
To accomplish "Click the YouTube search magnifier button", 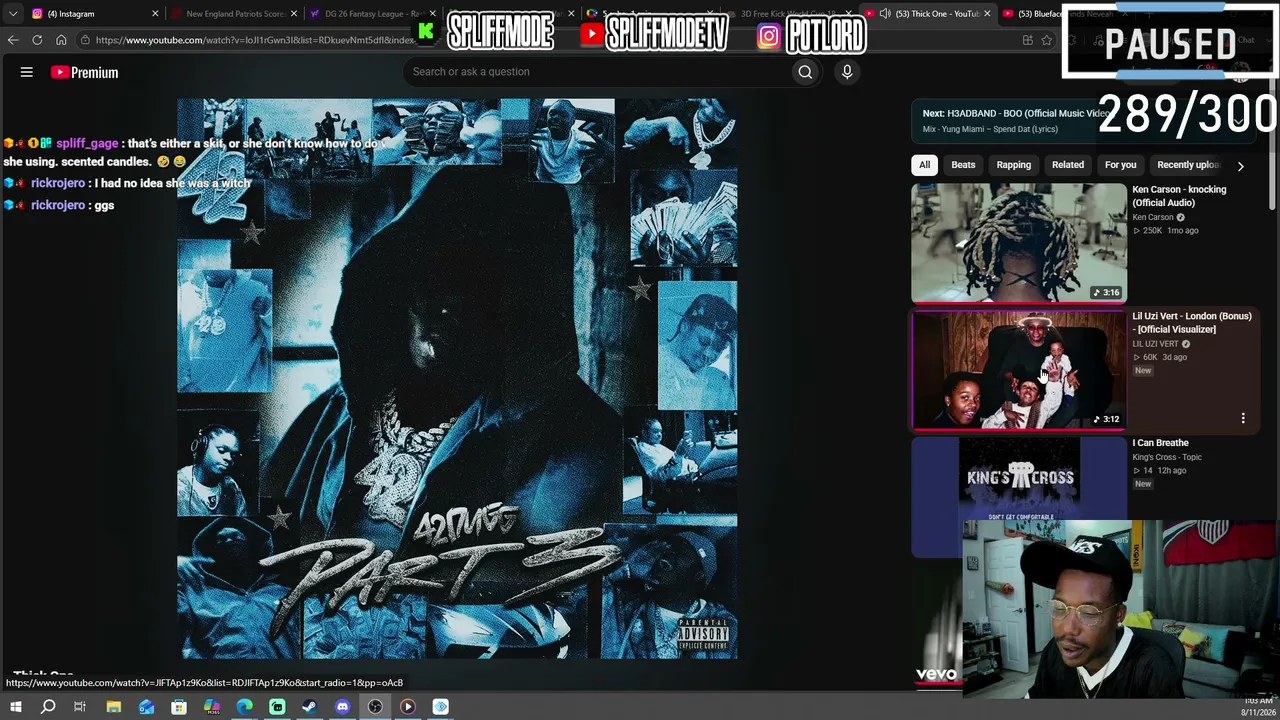I will pyautogui.click(x=805, y=72).
